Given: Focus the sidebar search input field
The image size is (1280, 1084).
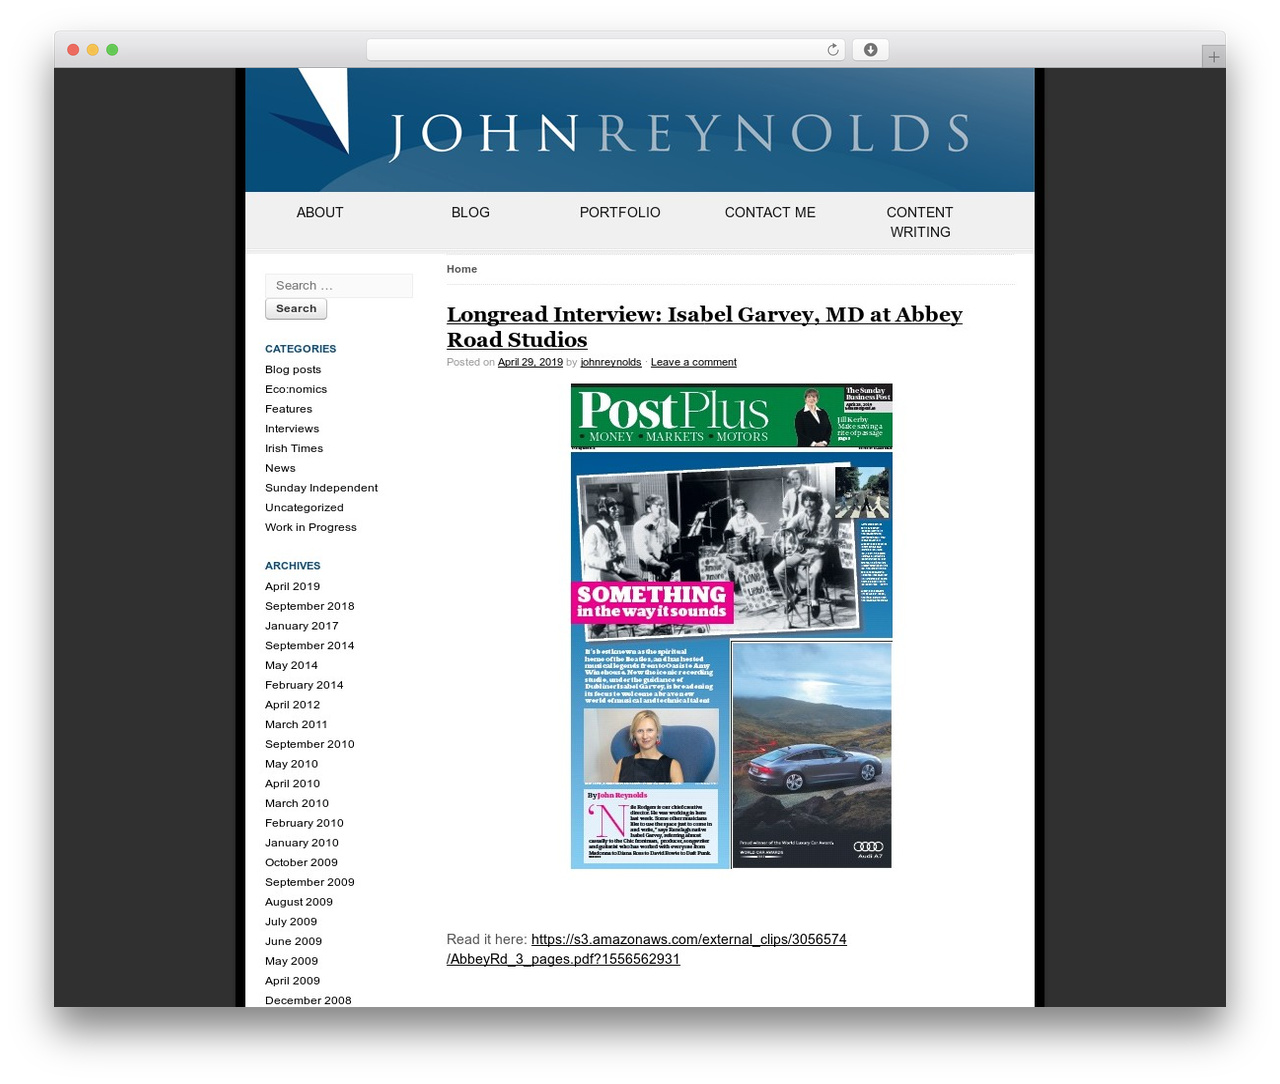Looking at the screenshot, I should click(339, 285).
